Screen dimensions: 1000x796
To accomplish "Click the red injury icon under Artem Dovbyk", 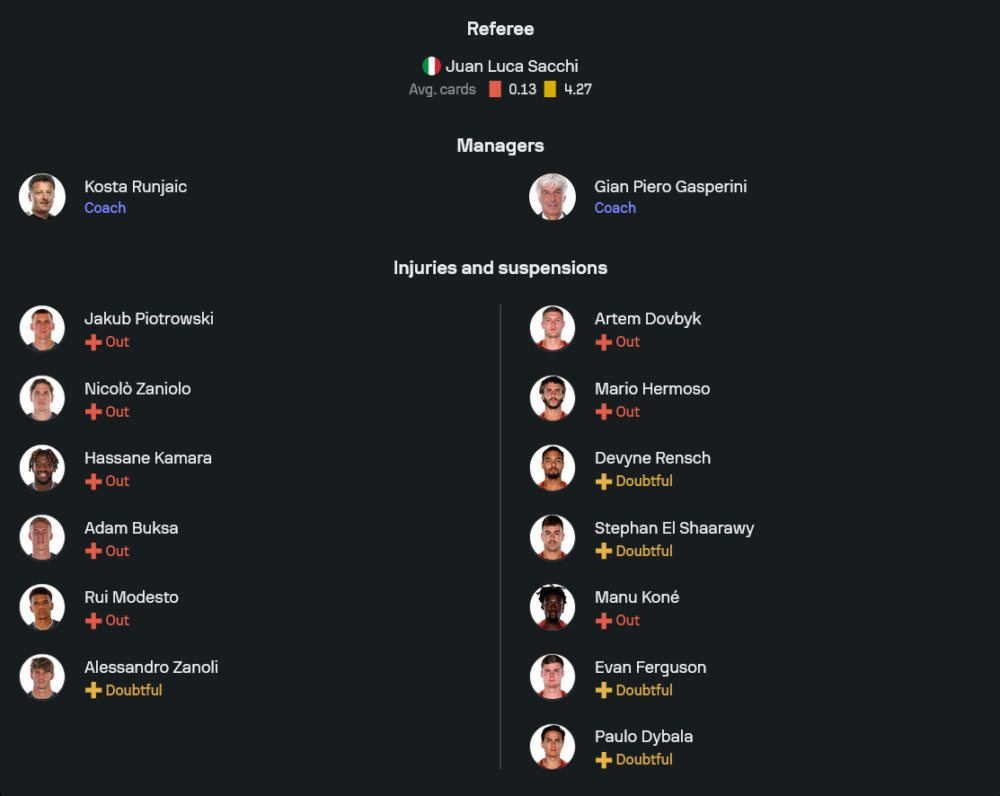I will (603, 342).
